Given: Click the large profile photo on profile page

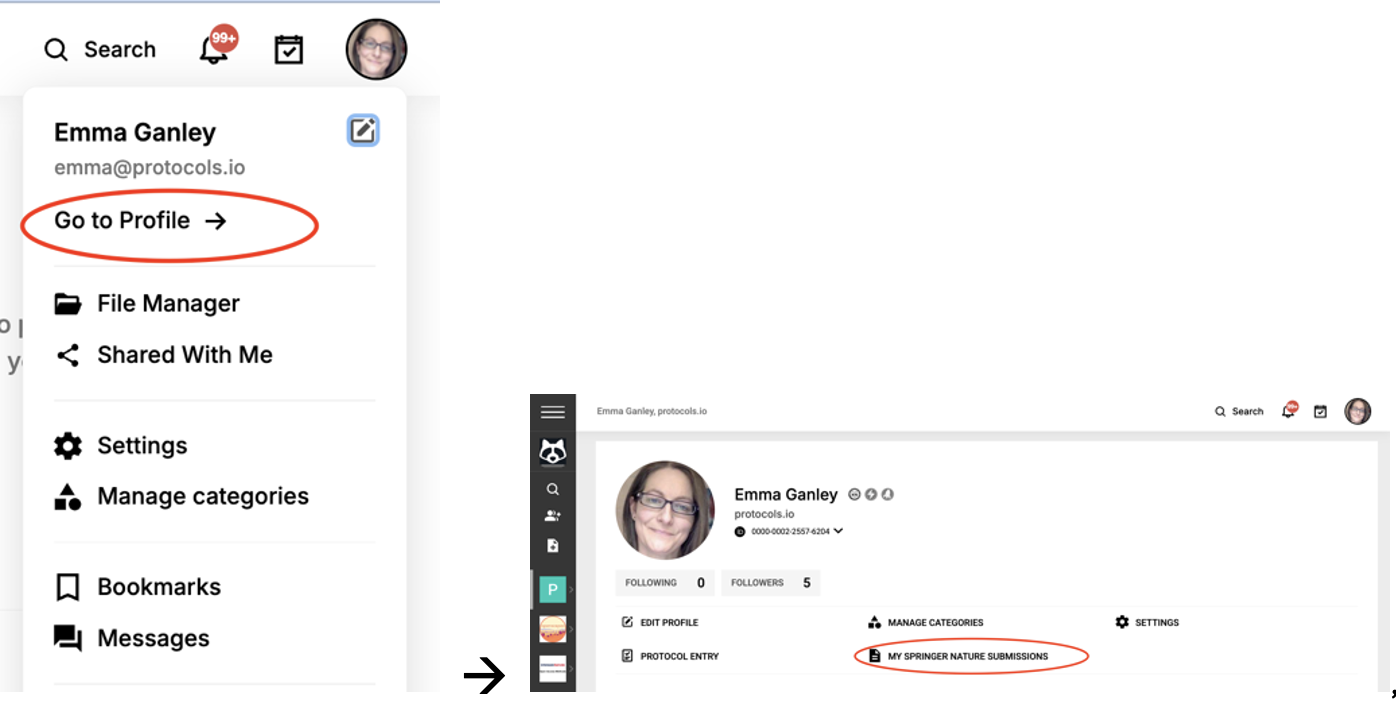Looking at the screenshot, I should (665, 510).
